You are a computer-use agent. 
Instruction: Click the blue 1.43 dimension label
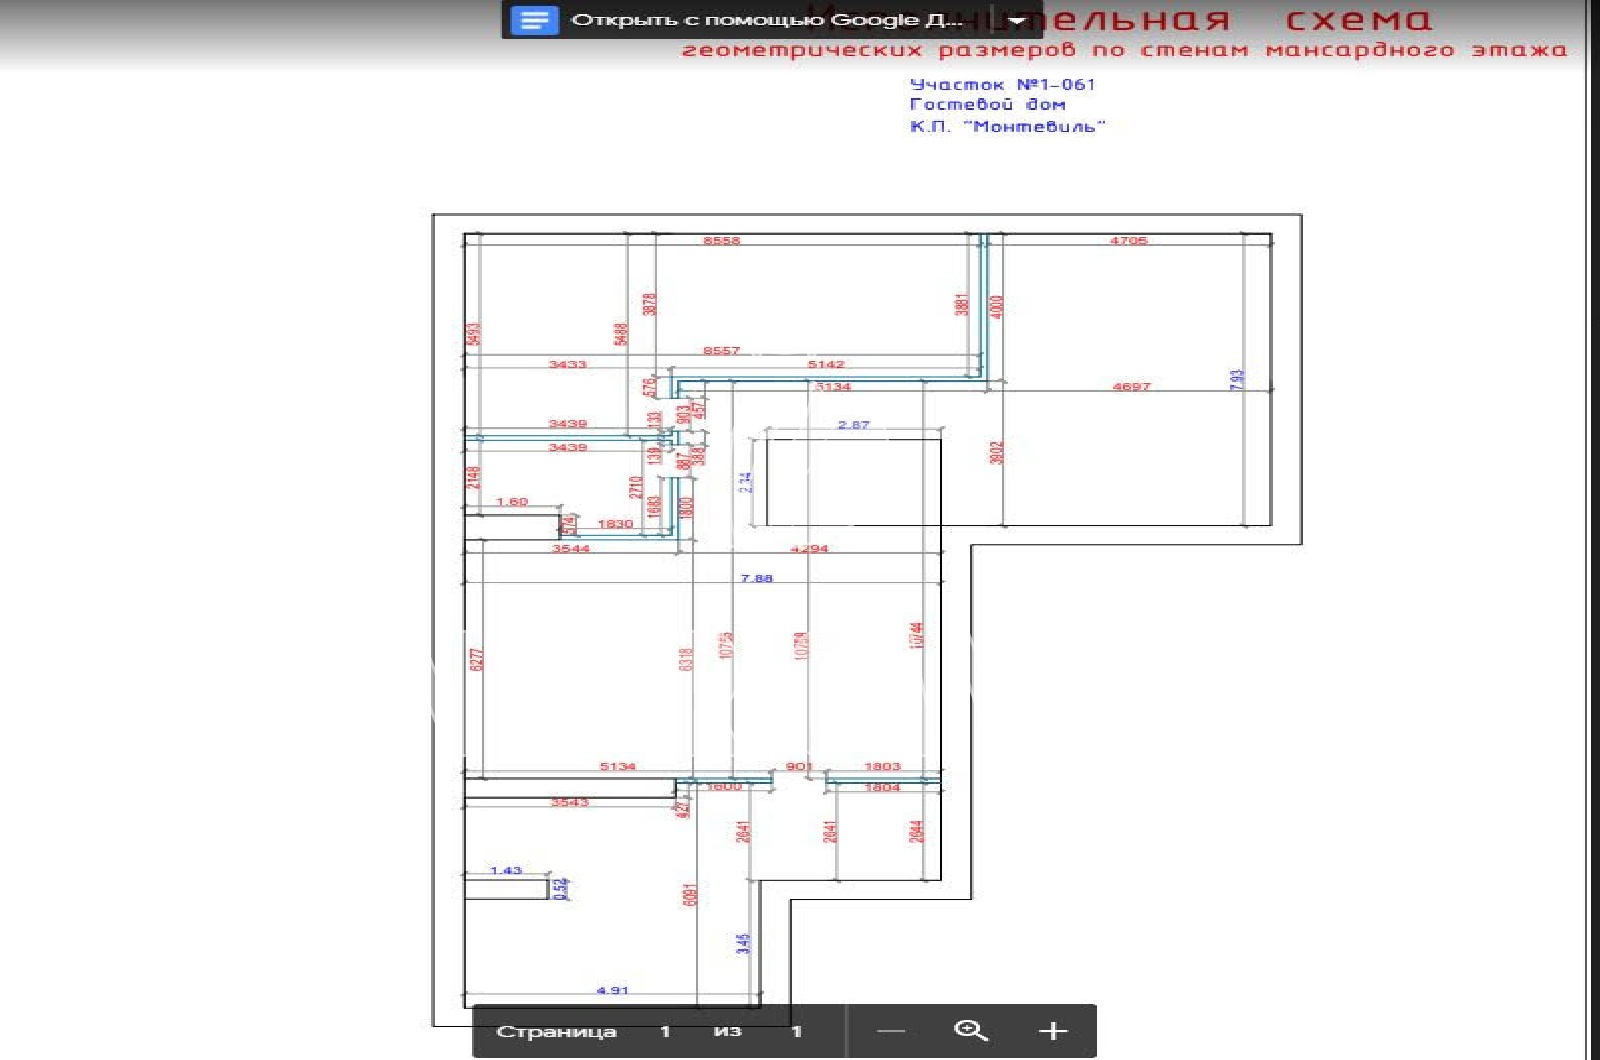point(506,870)
